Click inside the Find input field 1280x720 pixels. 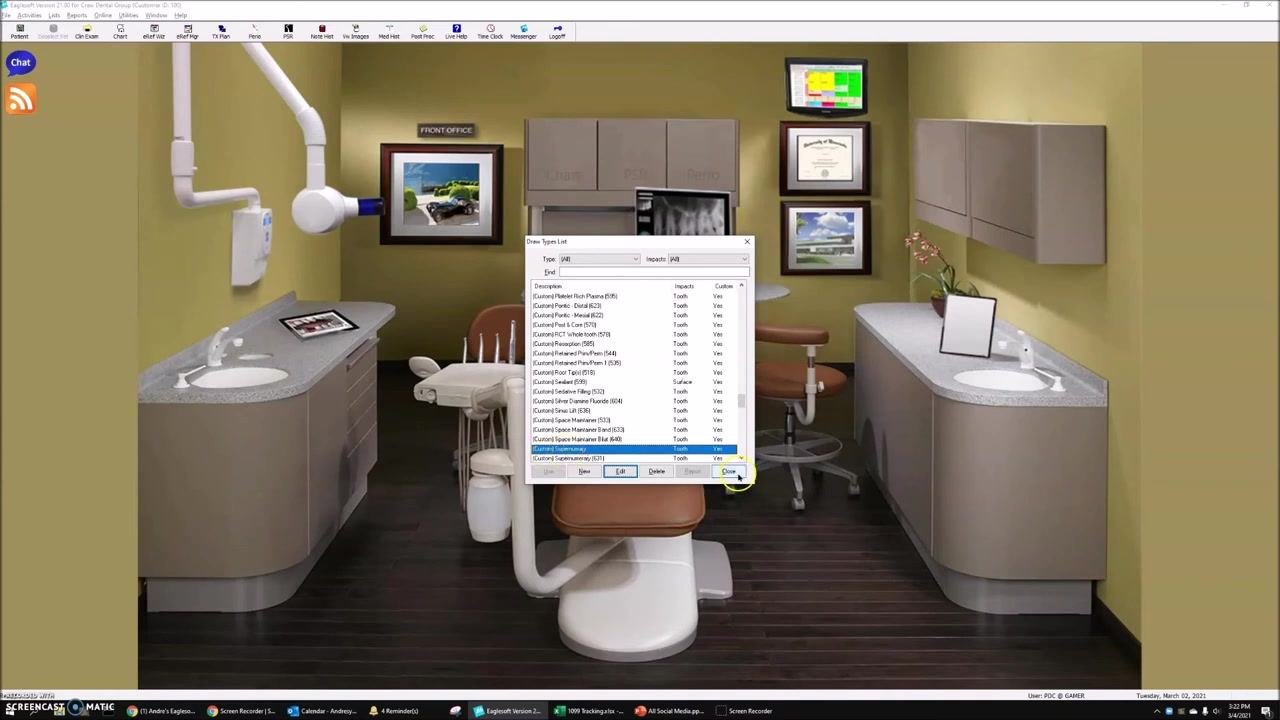(x=653, y=272)
